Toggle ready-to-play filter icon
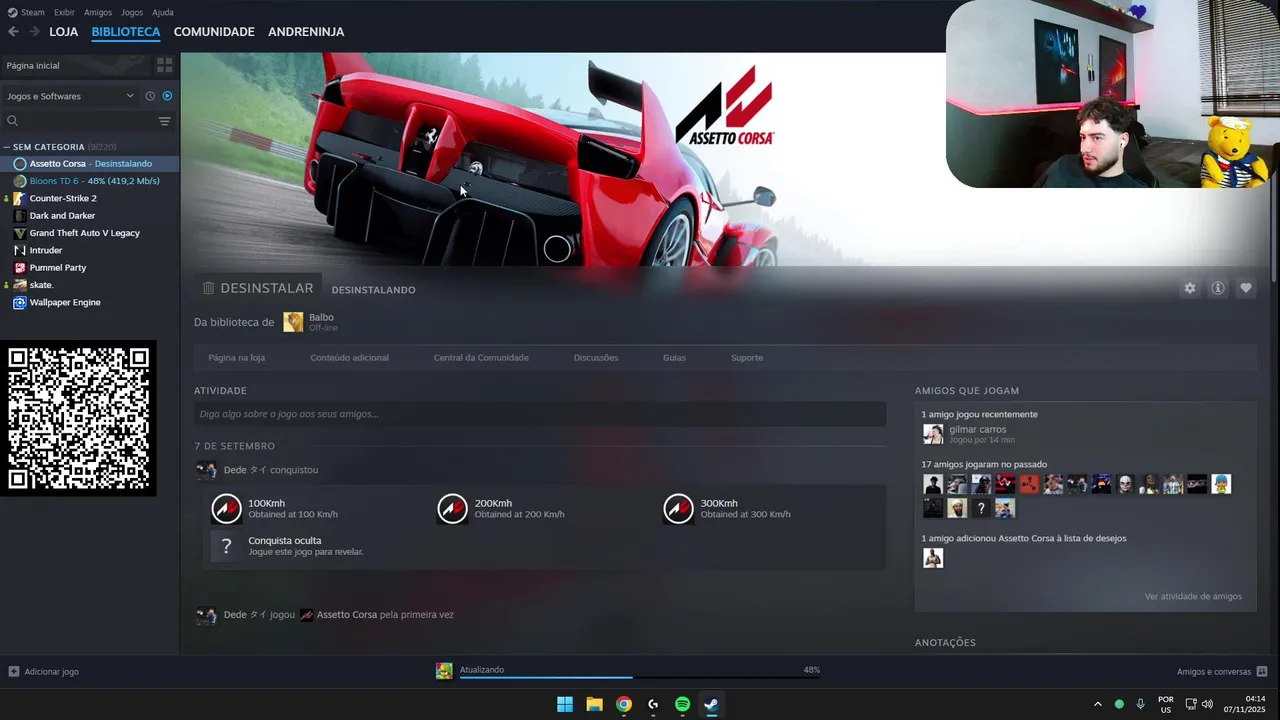This screenshot has width=1280, height=720. click(167, 96)
